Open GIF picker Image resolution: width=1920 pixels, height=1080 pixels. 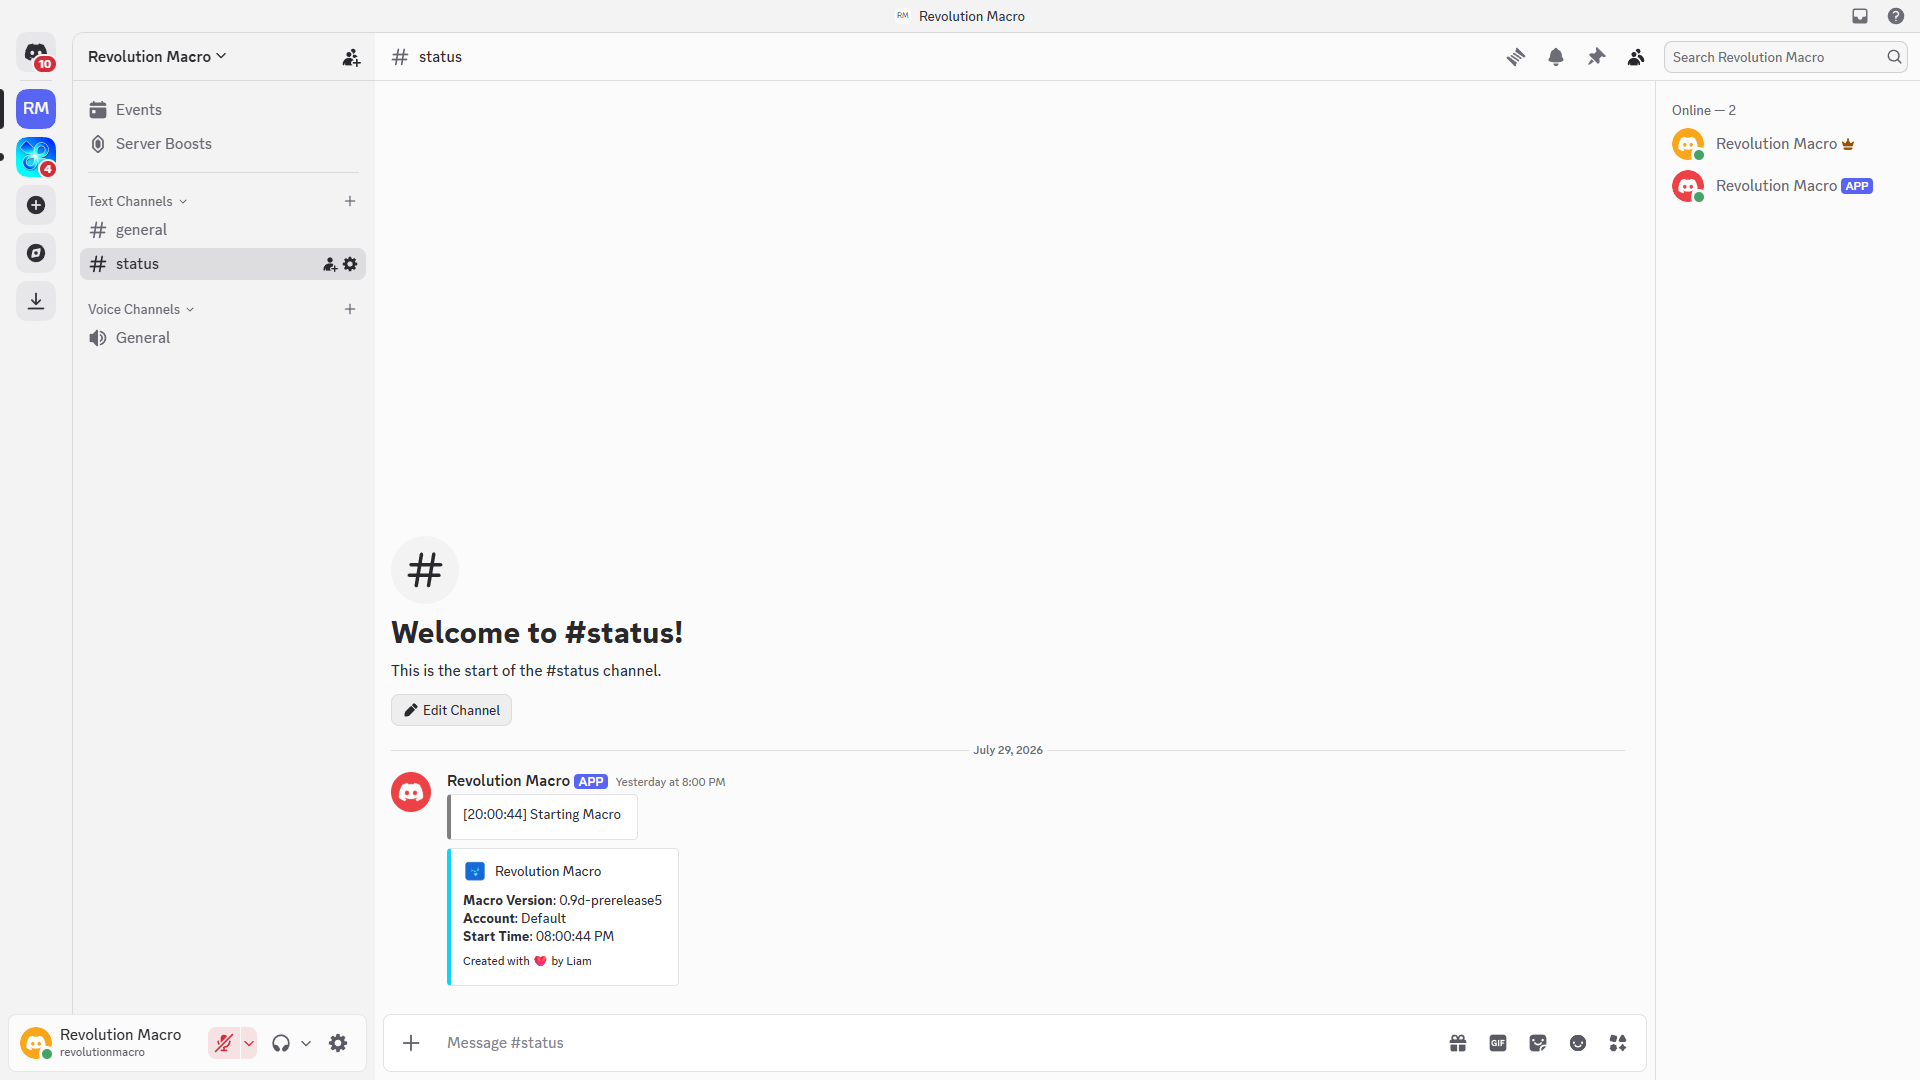pos(1498,1043)
